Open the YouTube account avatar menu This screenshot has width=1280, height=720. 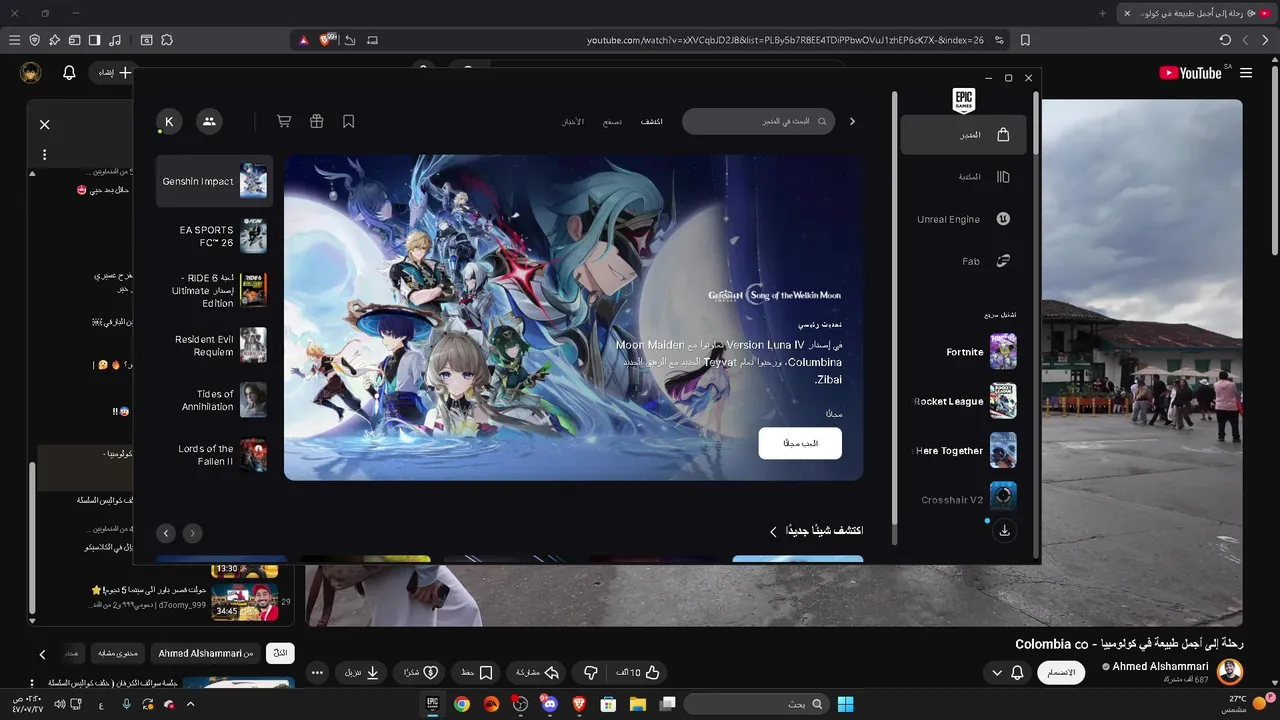30,73
